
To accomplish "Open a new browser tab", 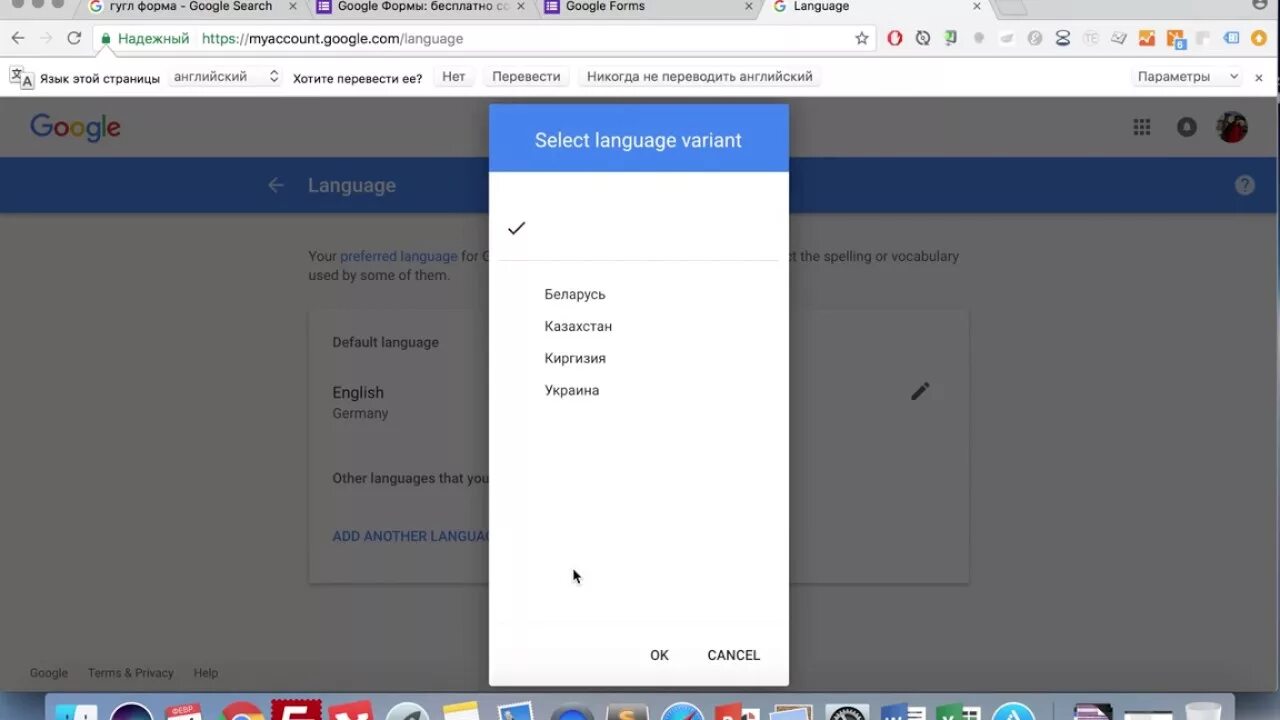I will pos(1012,7).
